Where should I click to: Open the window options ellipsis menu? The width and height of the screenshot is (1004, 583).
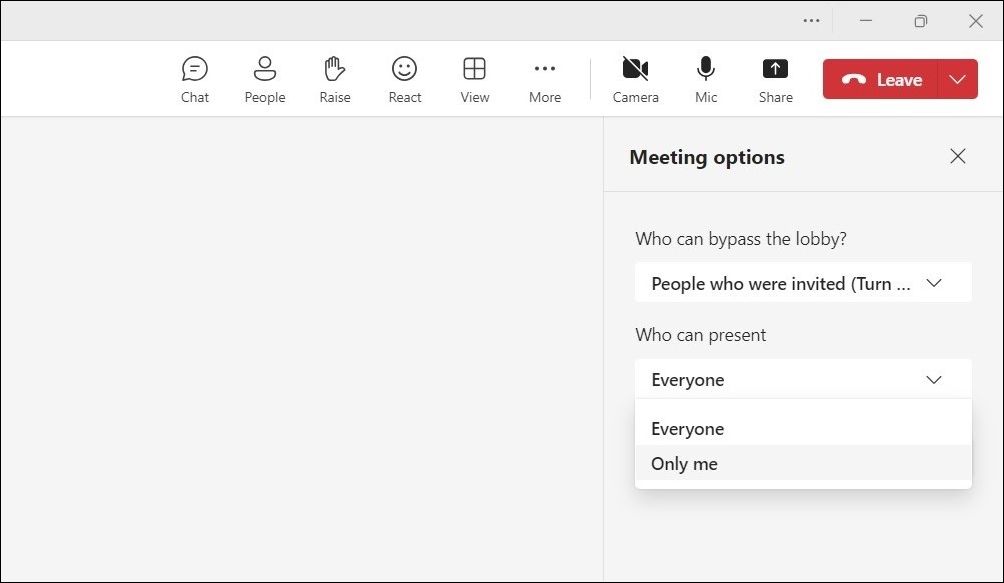tap(811, 20)
